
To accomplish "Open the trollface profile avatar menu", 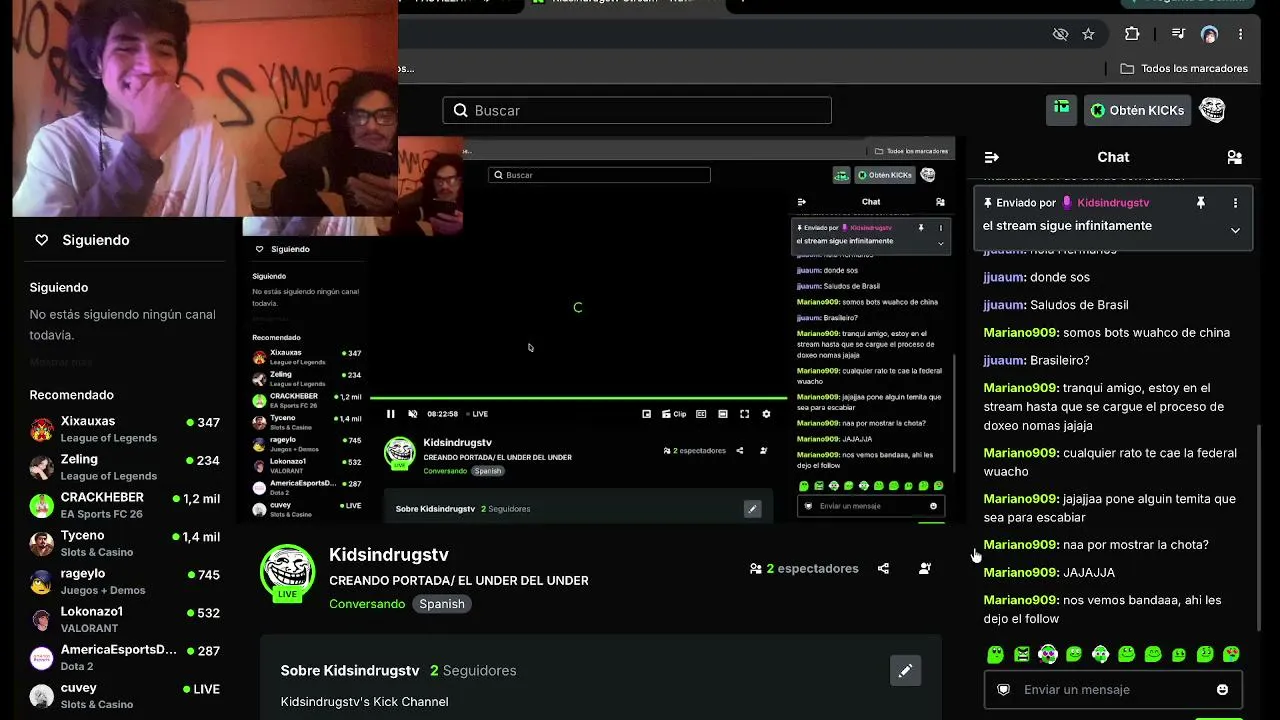I will point(1212,110).
